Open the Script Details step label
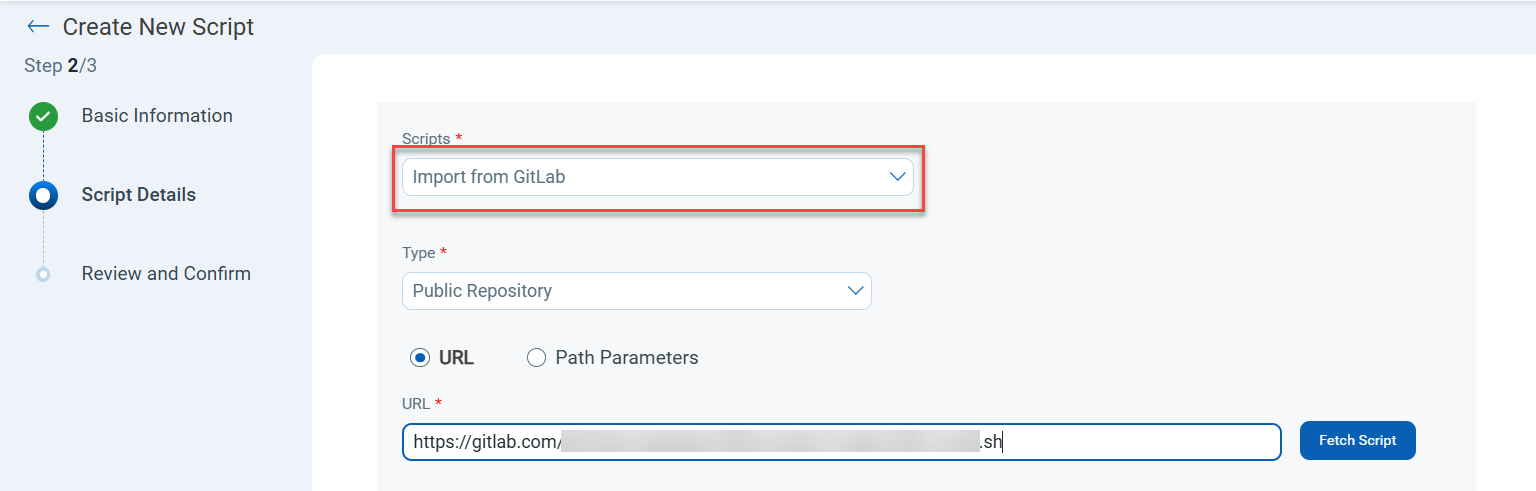1536x491 pixels. click(138, 195)
